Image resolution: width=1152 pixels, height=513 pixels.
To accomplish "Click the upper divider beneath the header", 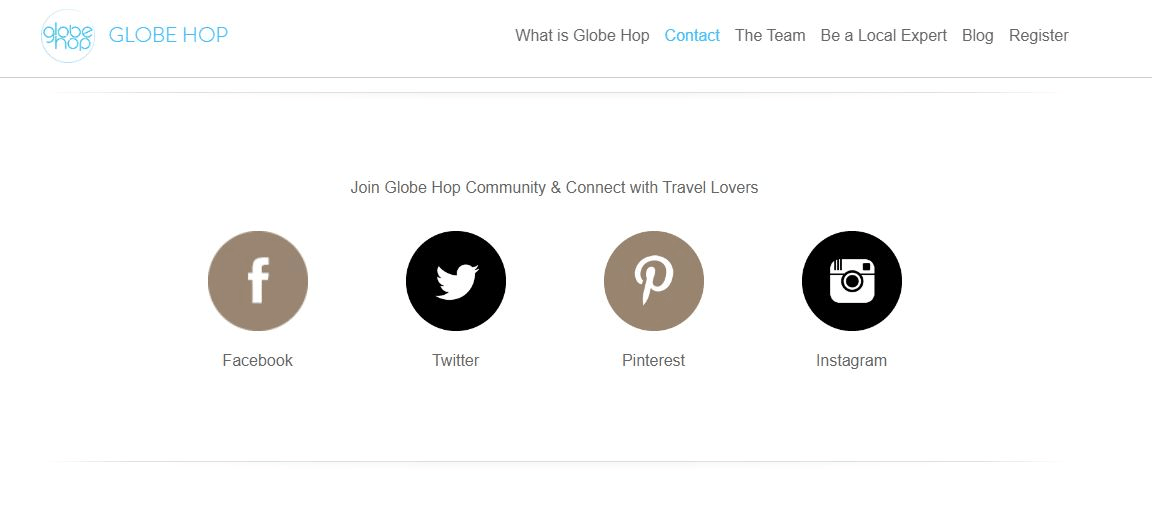I will point(556,92).
